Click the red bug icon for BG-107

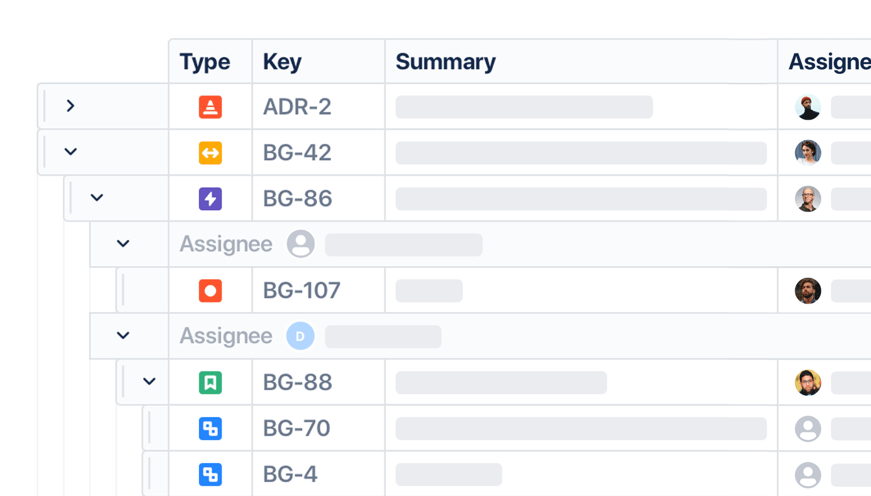[x=210, y=291]
